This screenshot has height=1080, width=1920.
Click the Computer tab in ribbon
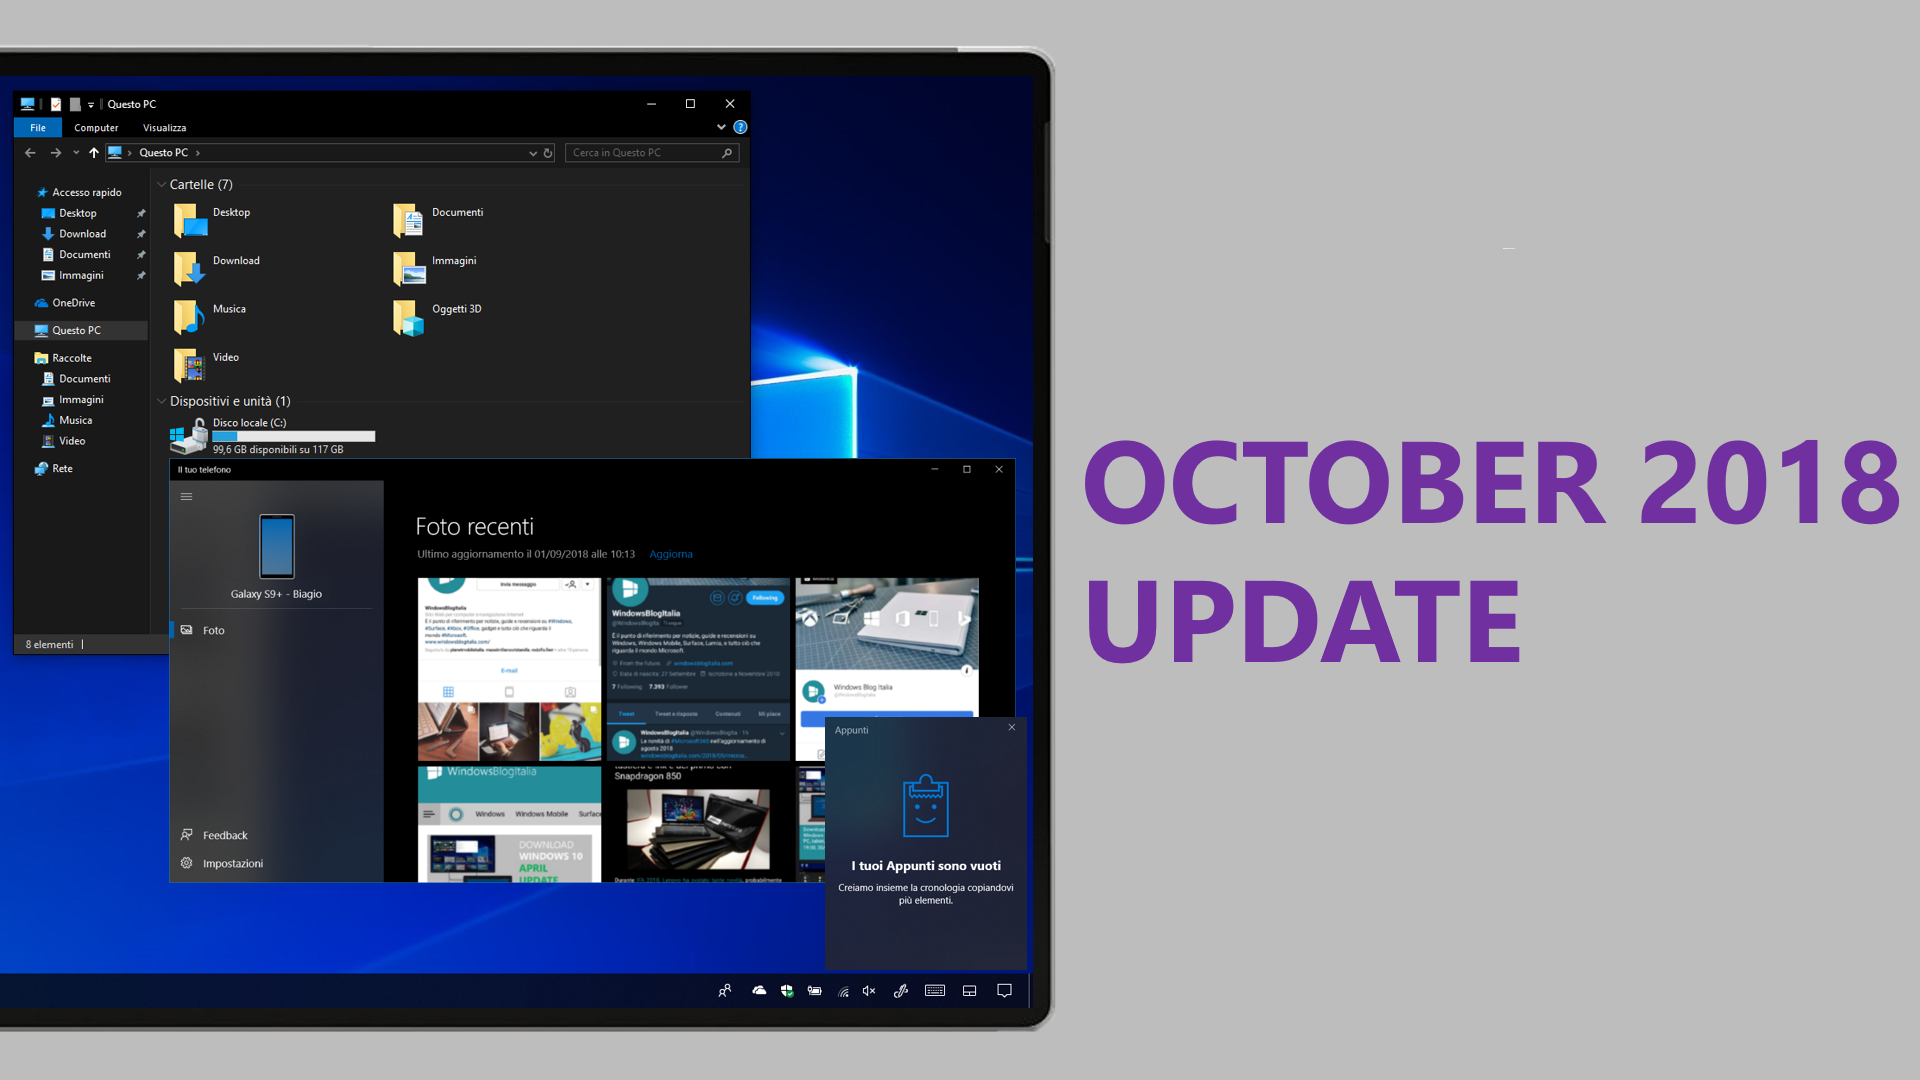[94, 127]
